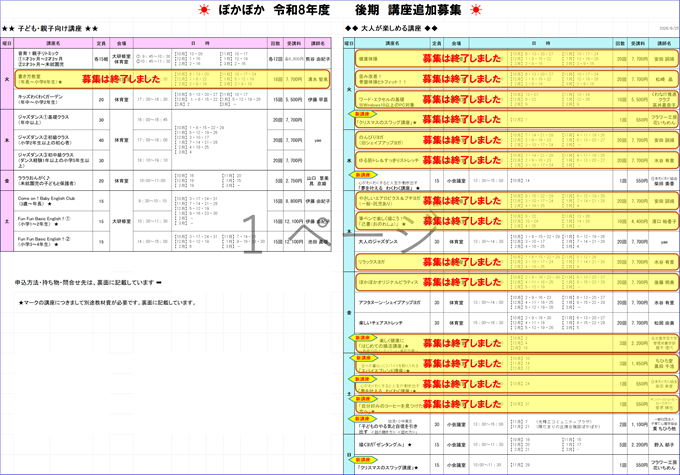
Task: Select the note '★マークの講座につきまして別途教材費が必要です'
Action: [x=107, y=302]
